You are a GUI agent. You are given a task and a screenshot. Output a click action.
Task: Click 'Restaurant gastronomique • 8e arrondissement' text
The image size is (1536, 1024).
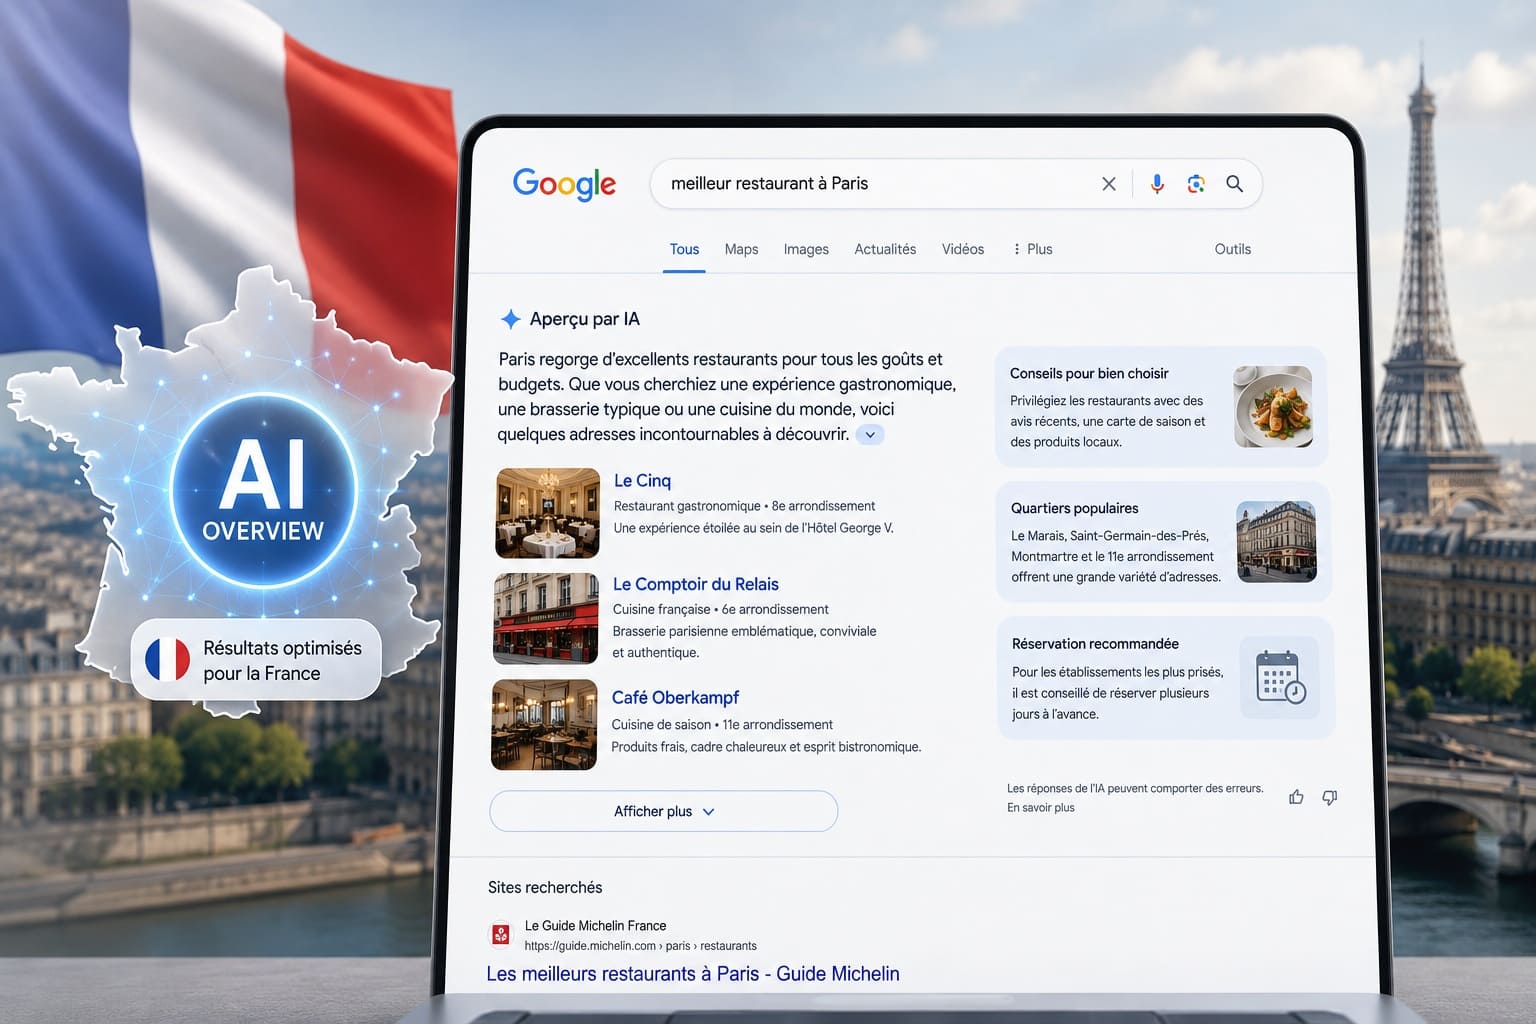(x=744, y=506)
